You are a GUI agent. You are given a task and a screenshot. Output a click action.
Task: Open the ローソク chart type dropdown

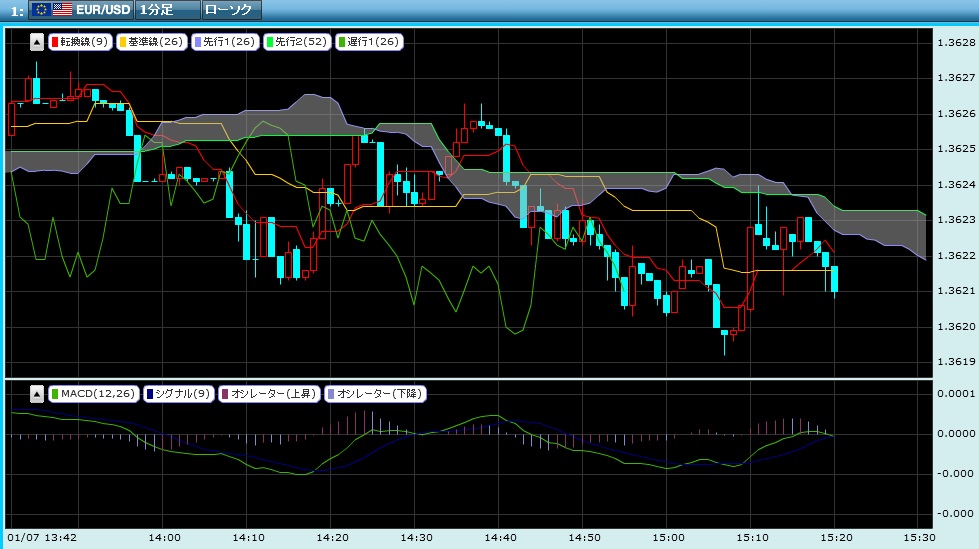click(x=232, y=9)
